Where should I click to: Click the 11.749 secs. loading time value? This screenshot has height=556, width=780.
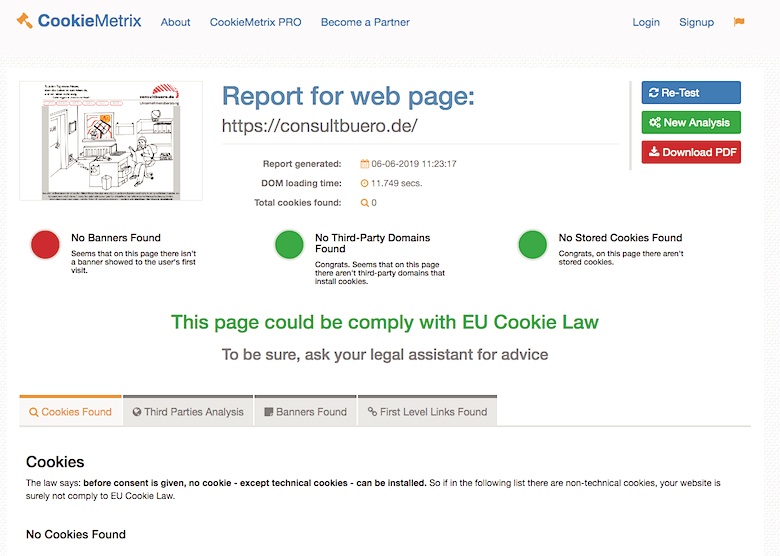tap(396, 183)
